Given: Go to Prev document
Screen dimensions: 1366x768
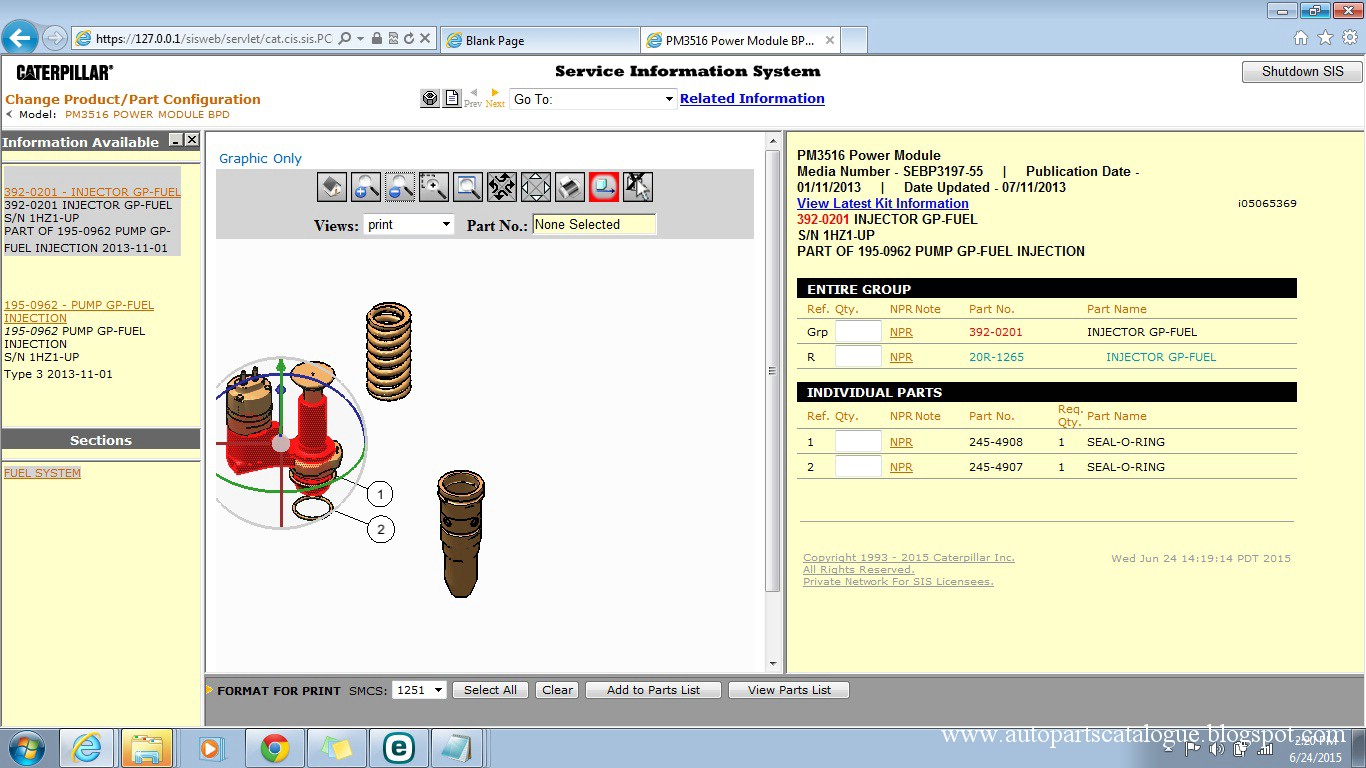Looking at the screenshot, I should [x=473, y=98].
